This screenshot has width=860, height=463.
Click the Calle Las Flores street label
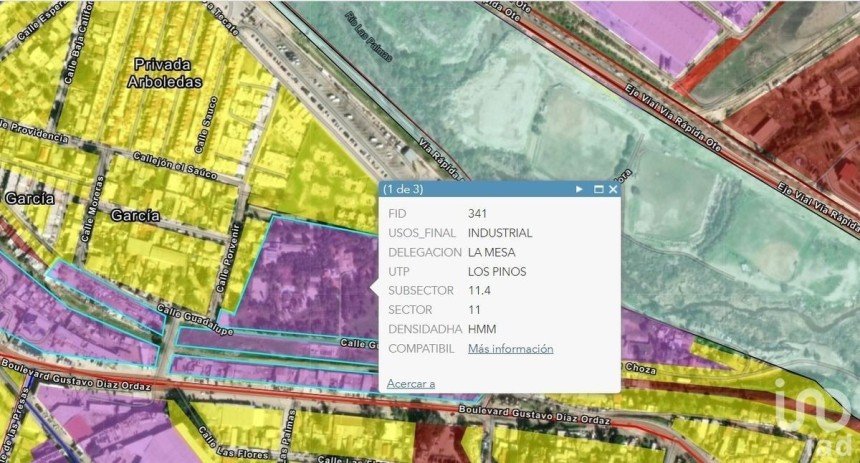click(233, 443)
